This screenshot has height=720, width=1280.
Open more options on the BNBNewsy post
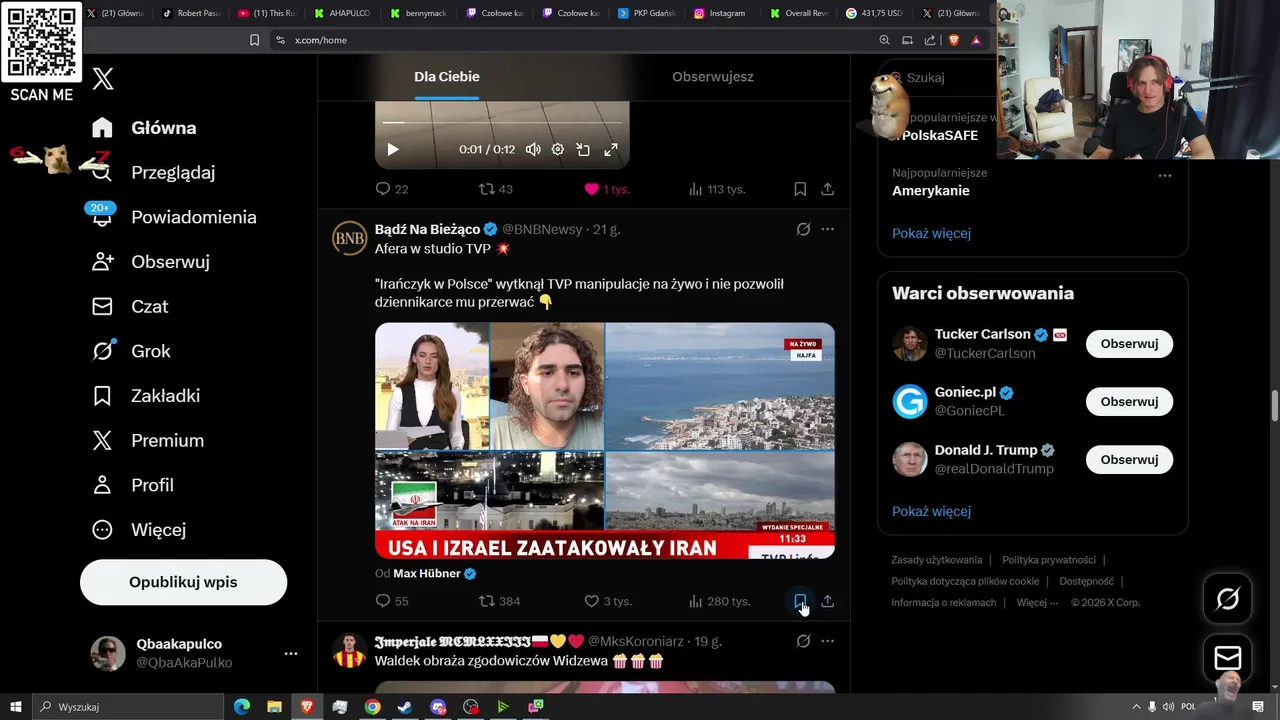[827, 229]
